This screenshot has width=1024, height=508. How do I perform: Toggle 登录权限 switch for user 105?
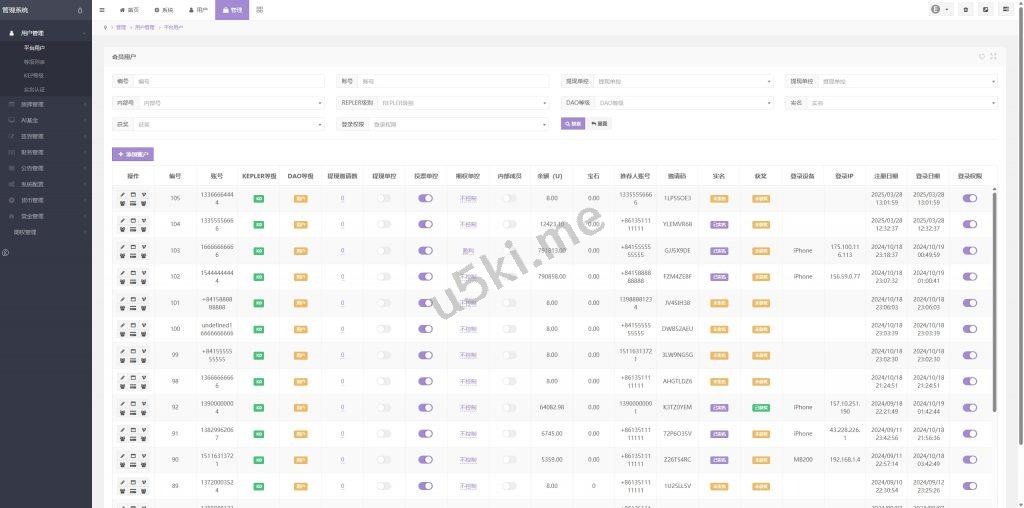969,198
